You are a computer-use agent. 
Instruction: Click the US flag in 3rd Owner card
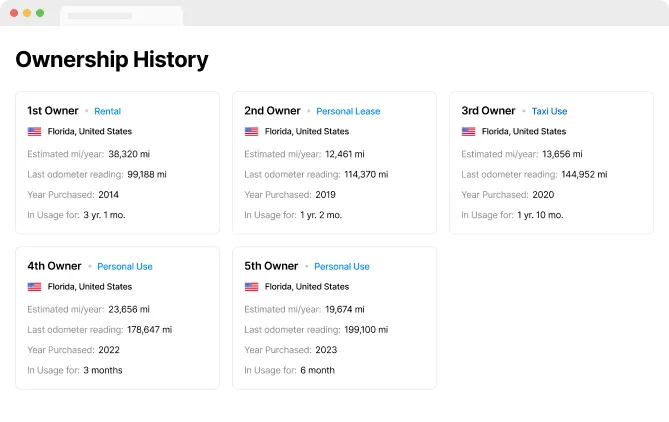coord(468,132)
